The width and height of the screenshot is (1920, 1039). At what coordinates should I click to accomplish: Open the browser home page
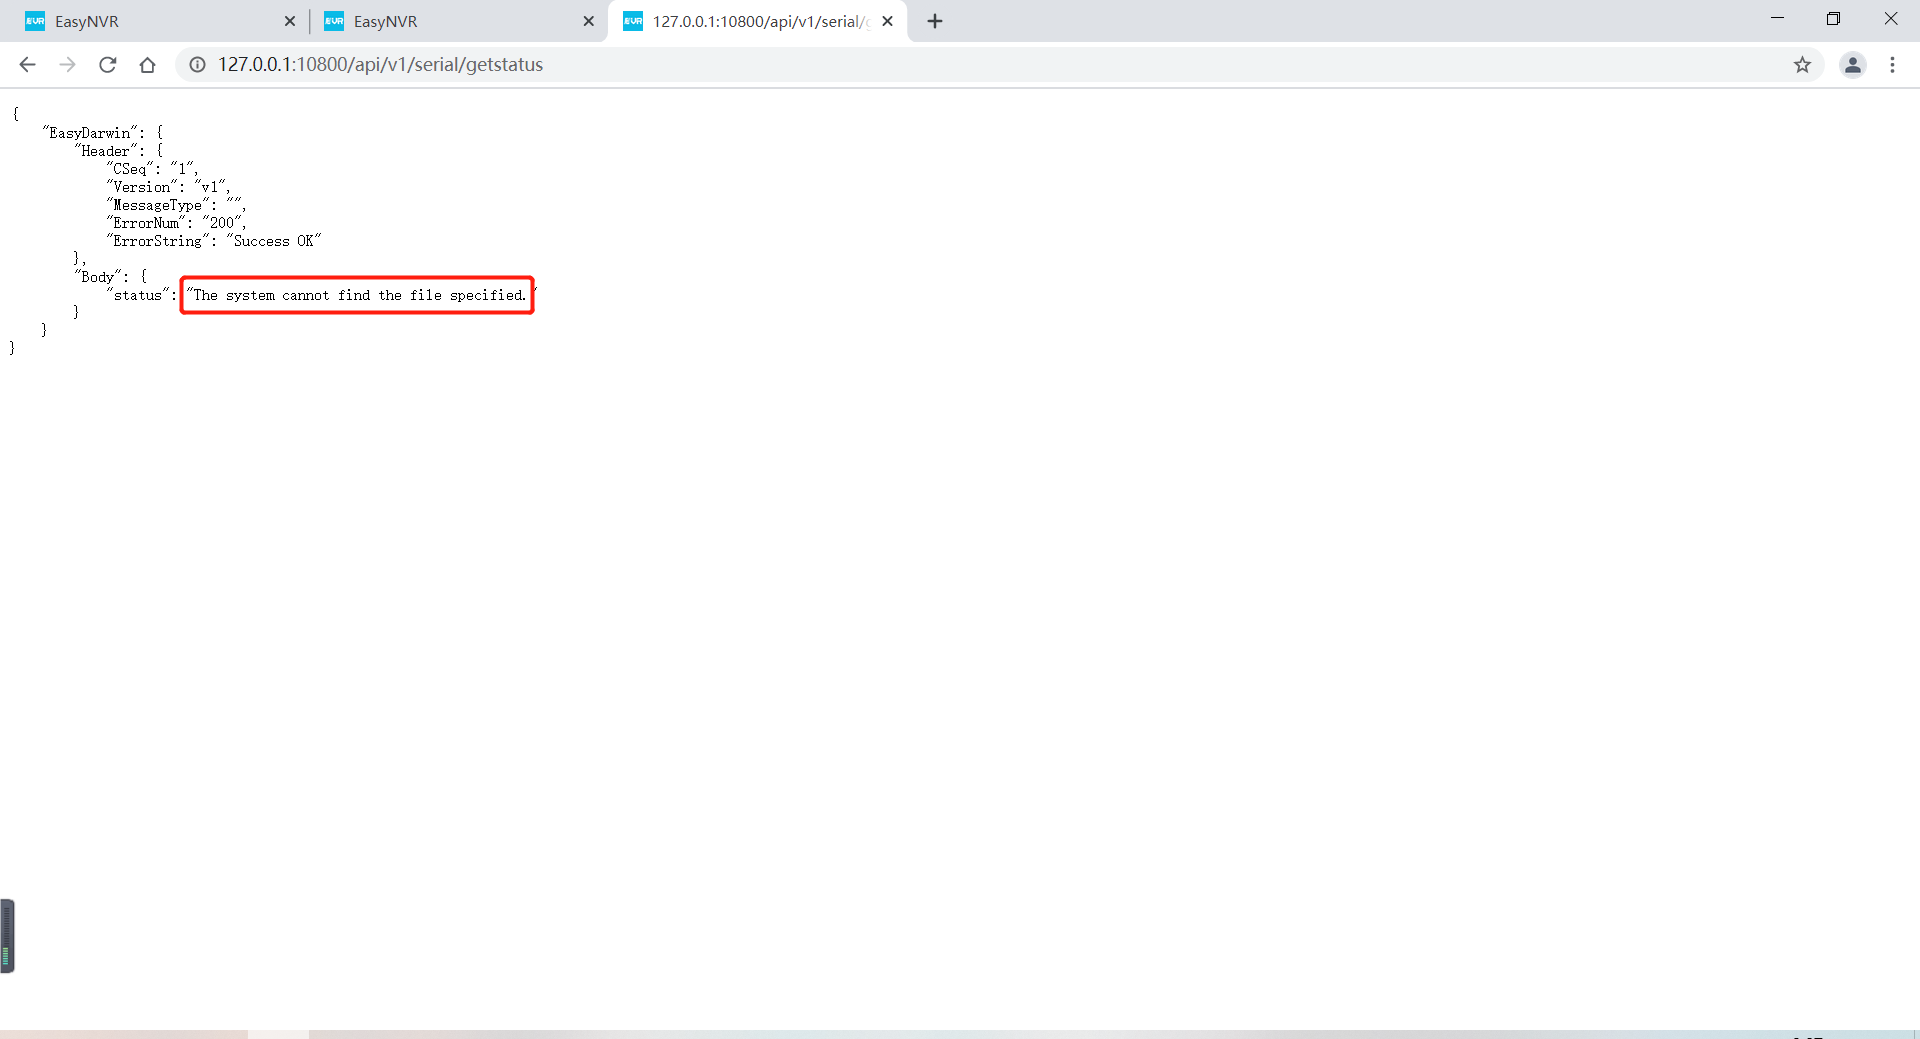click(147, 65)
